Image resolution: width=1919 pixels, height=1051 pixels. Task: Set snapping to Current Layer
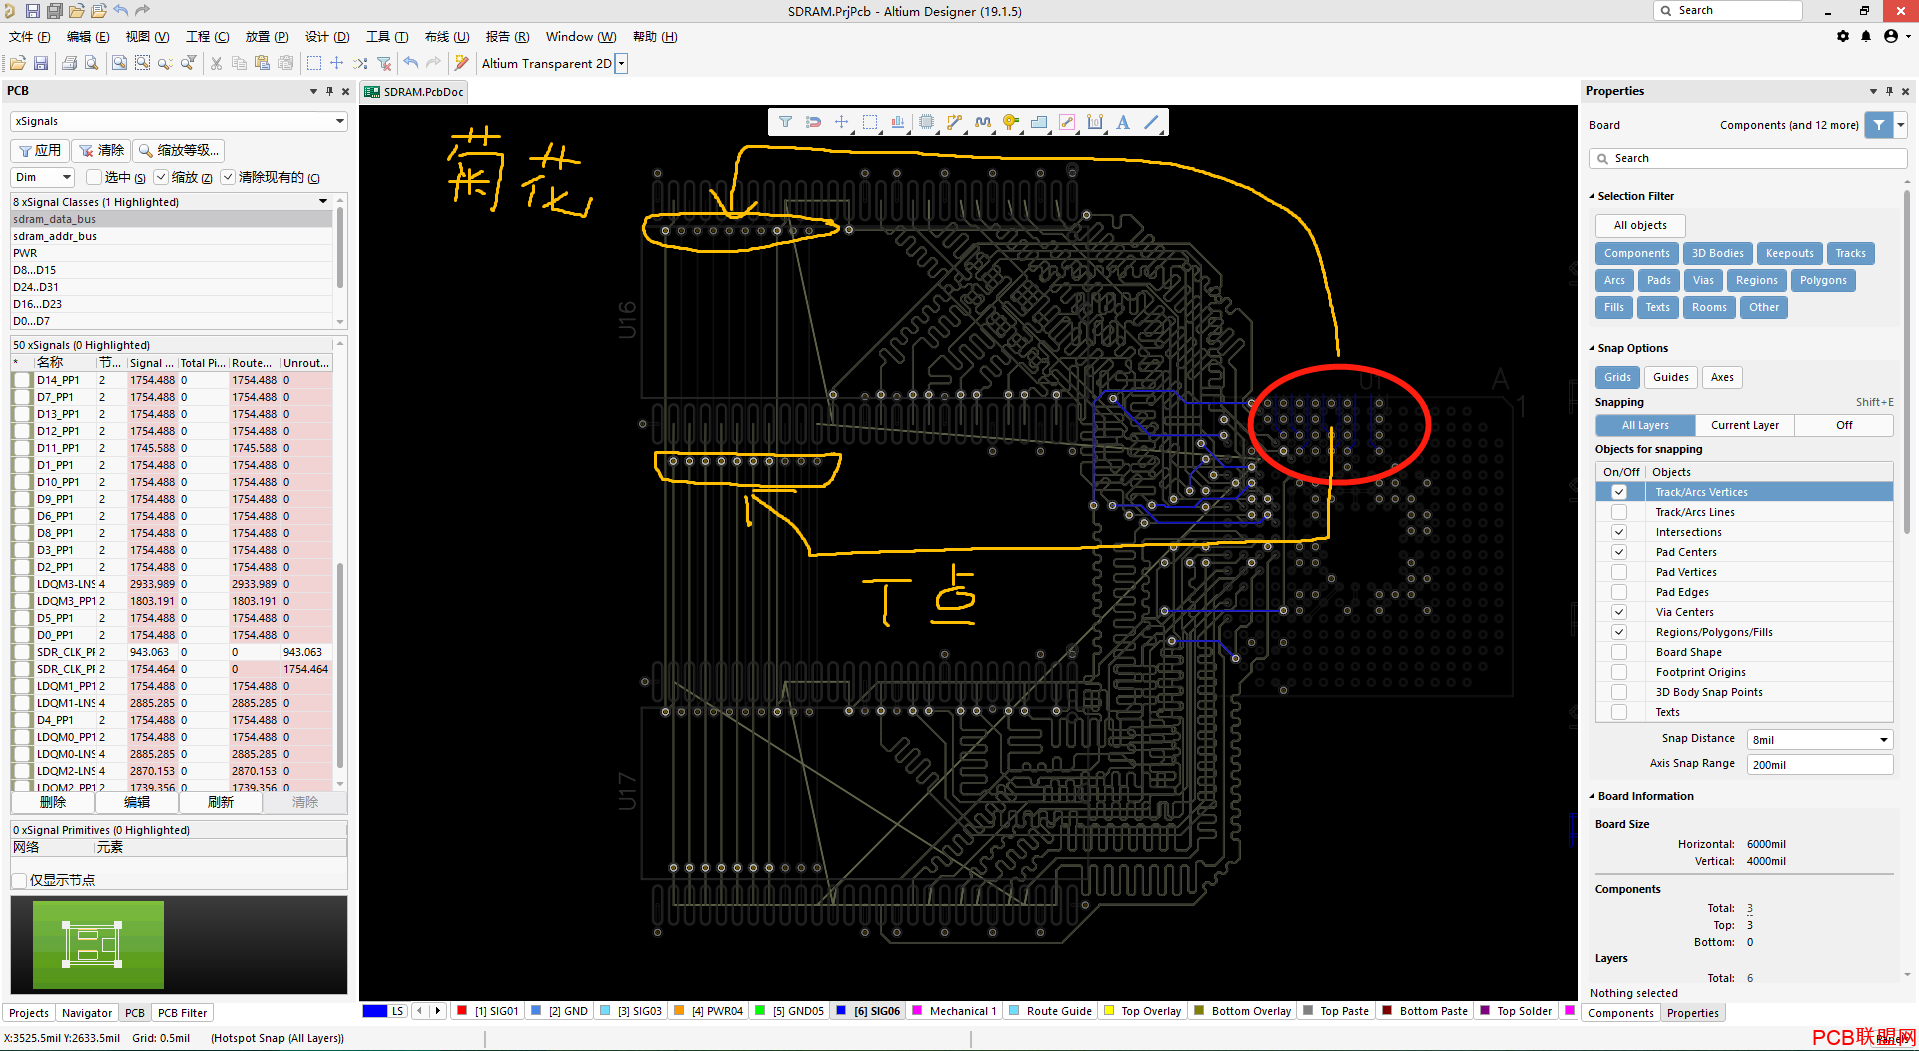tap(1744, 425)
